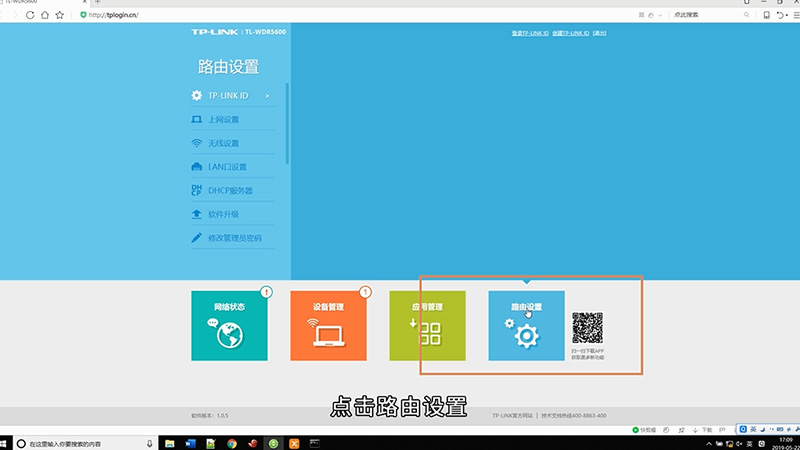Click the Windows taskbar search field
This screenshot has height=450, width=800.
(84, 443)
